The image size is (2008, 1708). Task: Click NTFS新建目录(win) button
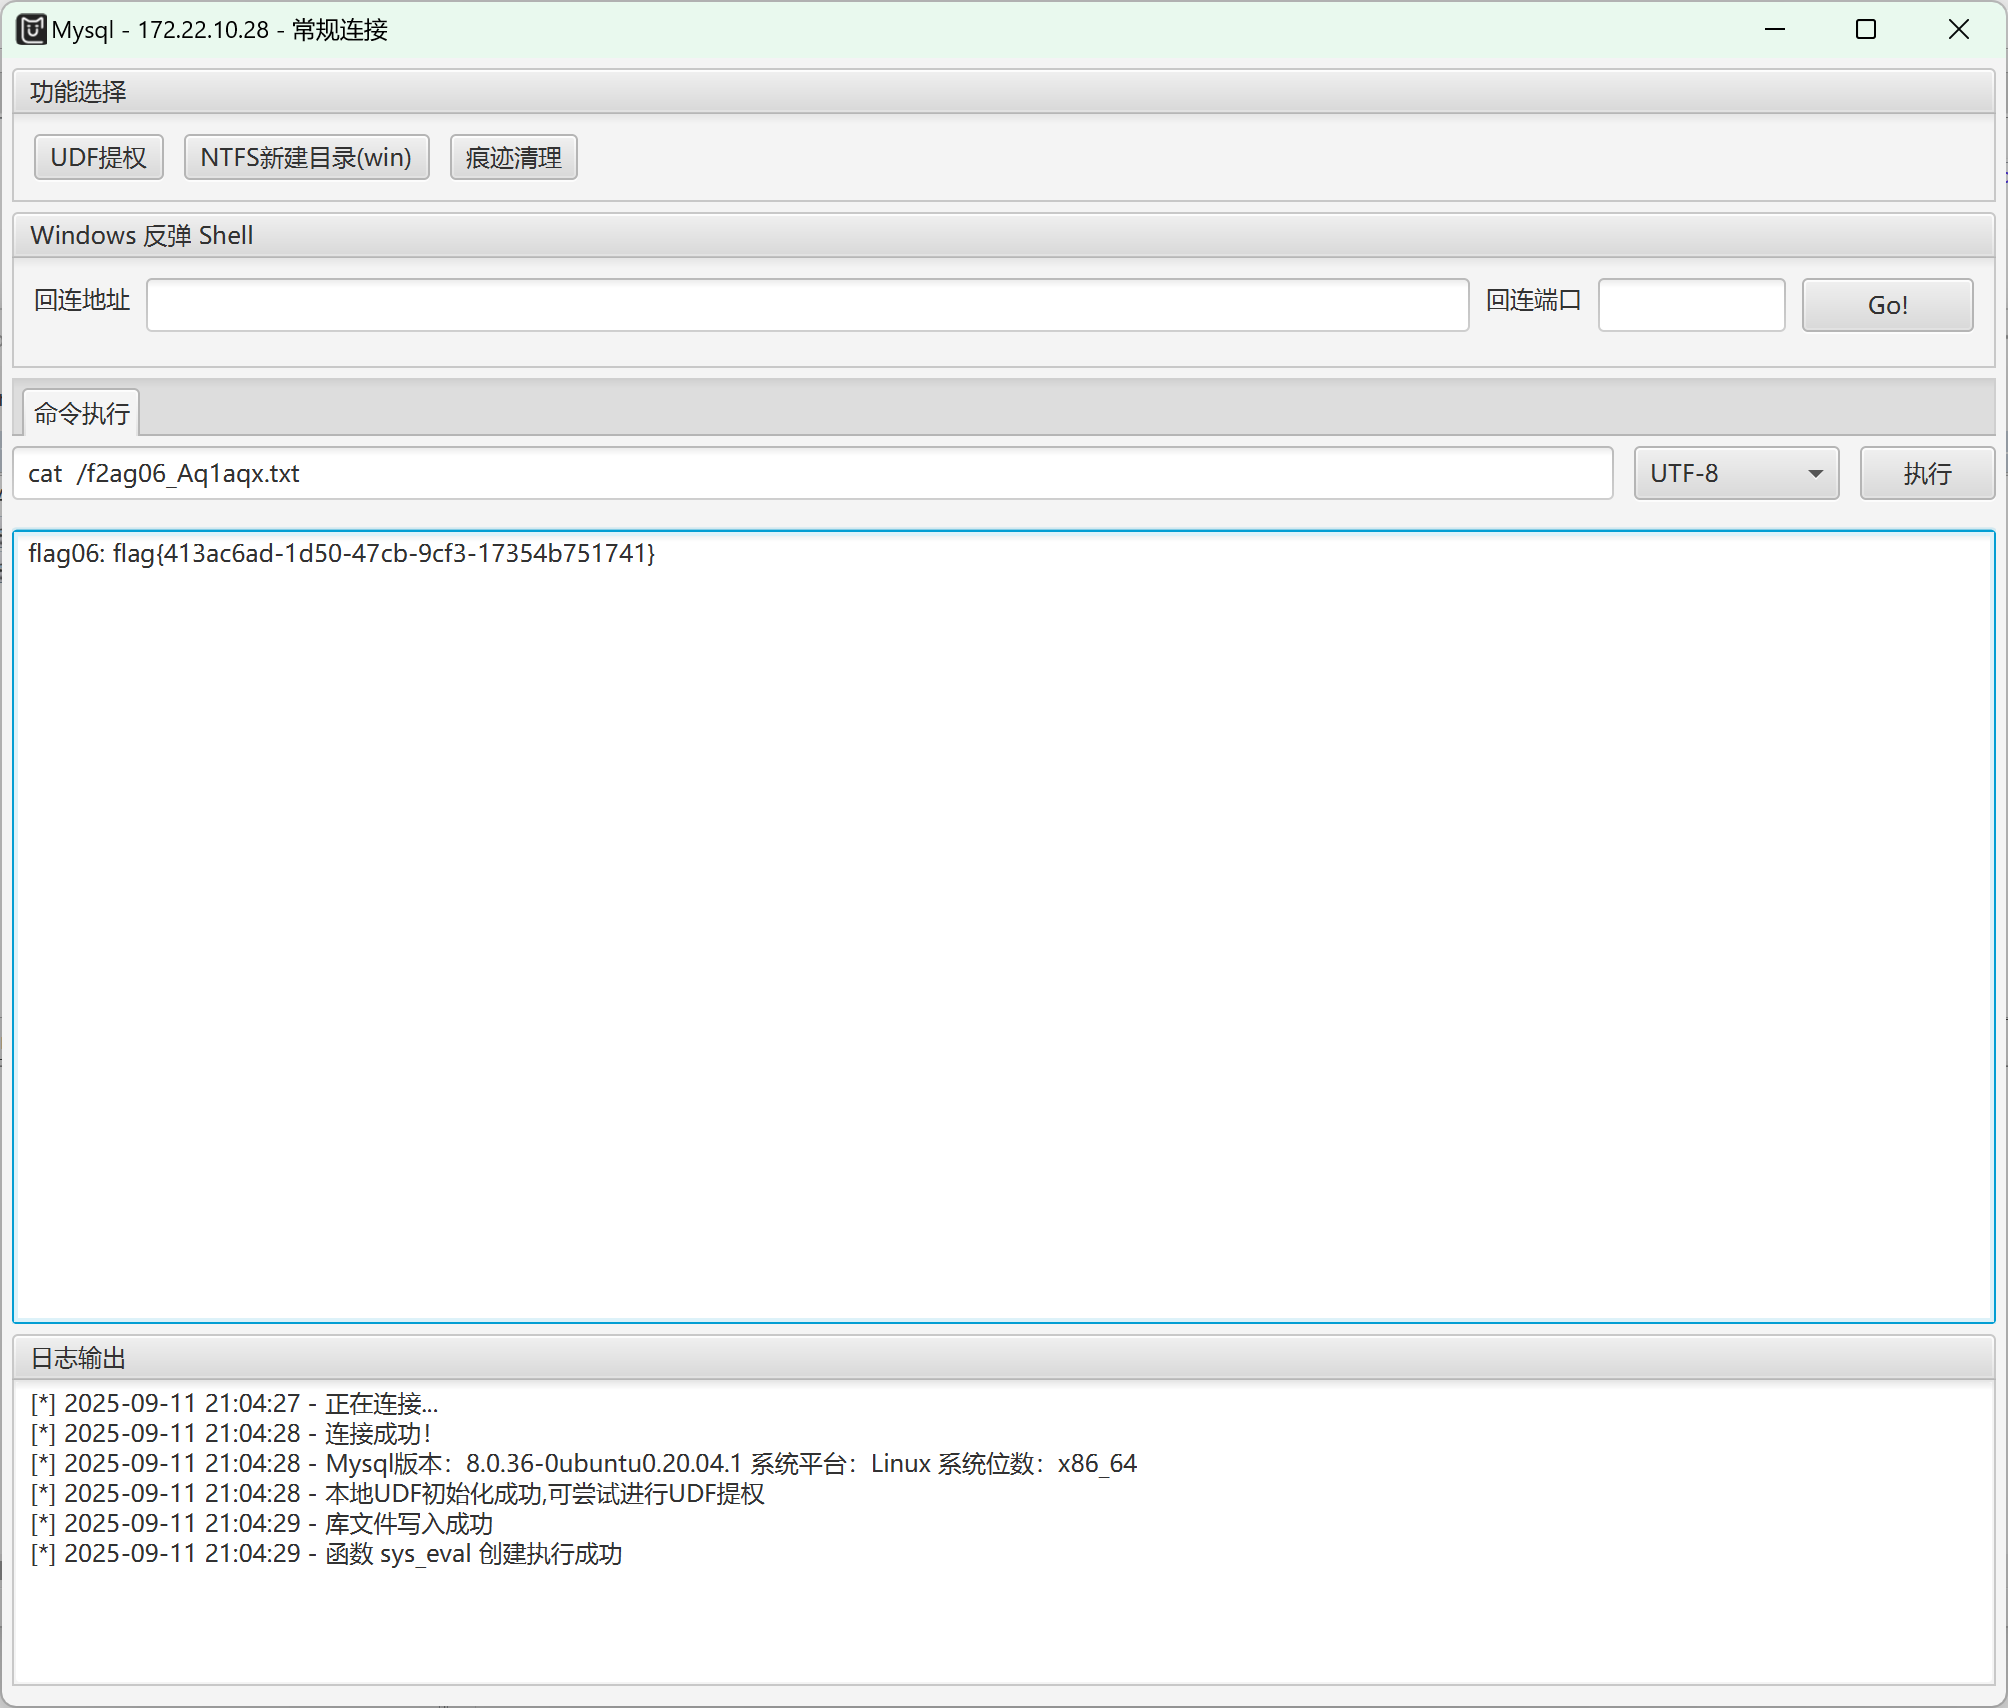(x=306, y=157)
